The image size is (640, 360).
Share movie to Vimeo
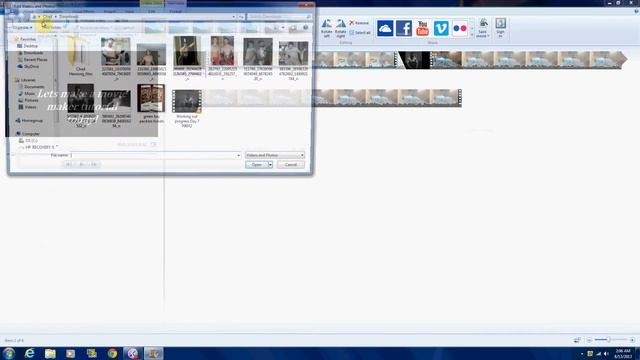point(441,28)
